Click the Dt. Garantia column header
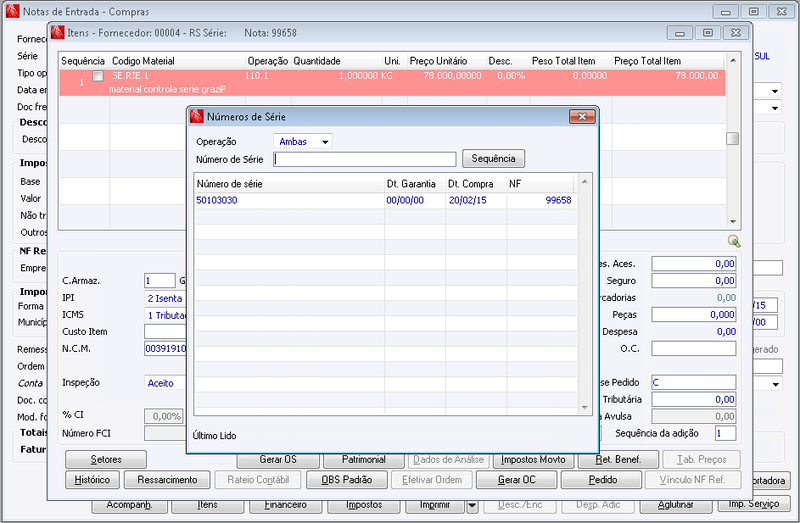The width and height of the screenshot is (800, 523). (415, 184)
